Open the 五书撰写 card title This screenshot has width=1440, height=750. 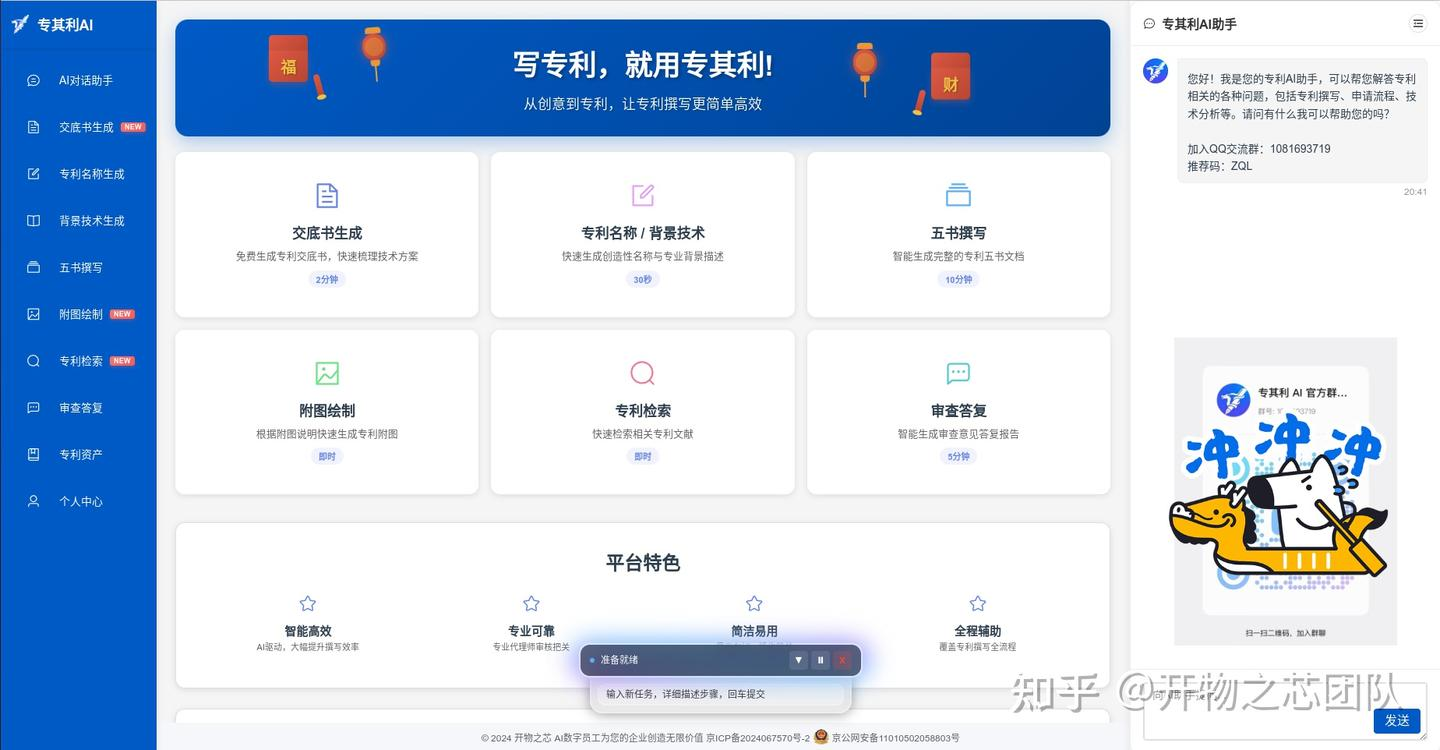click(958, 233)
